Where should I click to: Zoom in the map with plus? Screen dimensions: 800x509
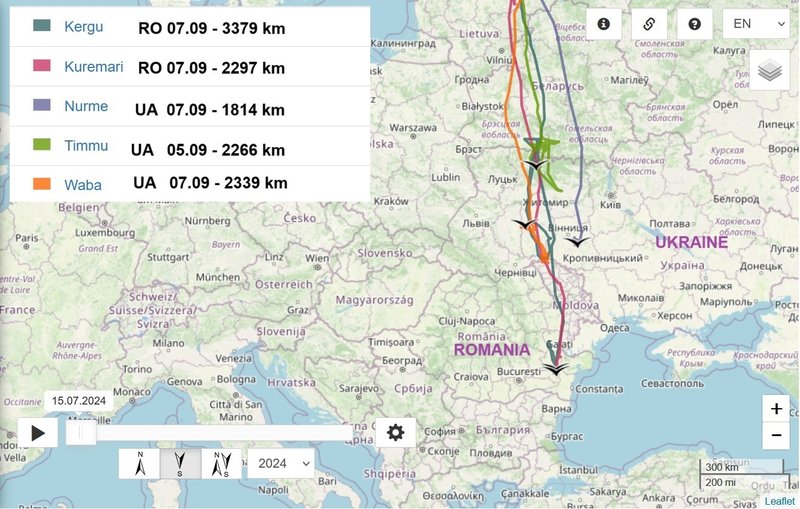coord(776,409)
